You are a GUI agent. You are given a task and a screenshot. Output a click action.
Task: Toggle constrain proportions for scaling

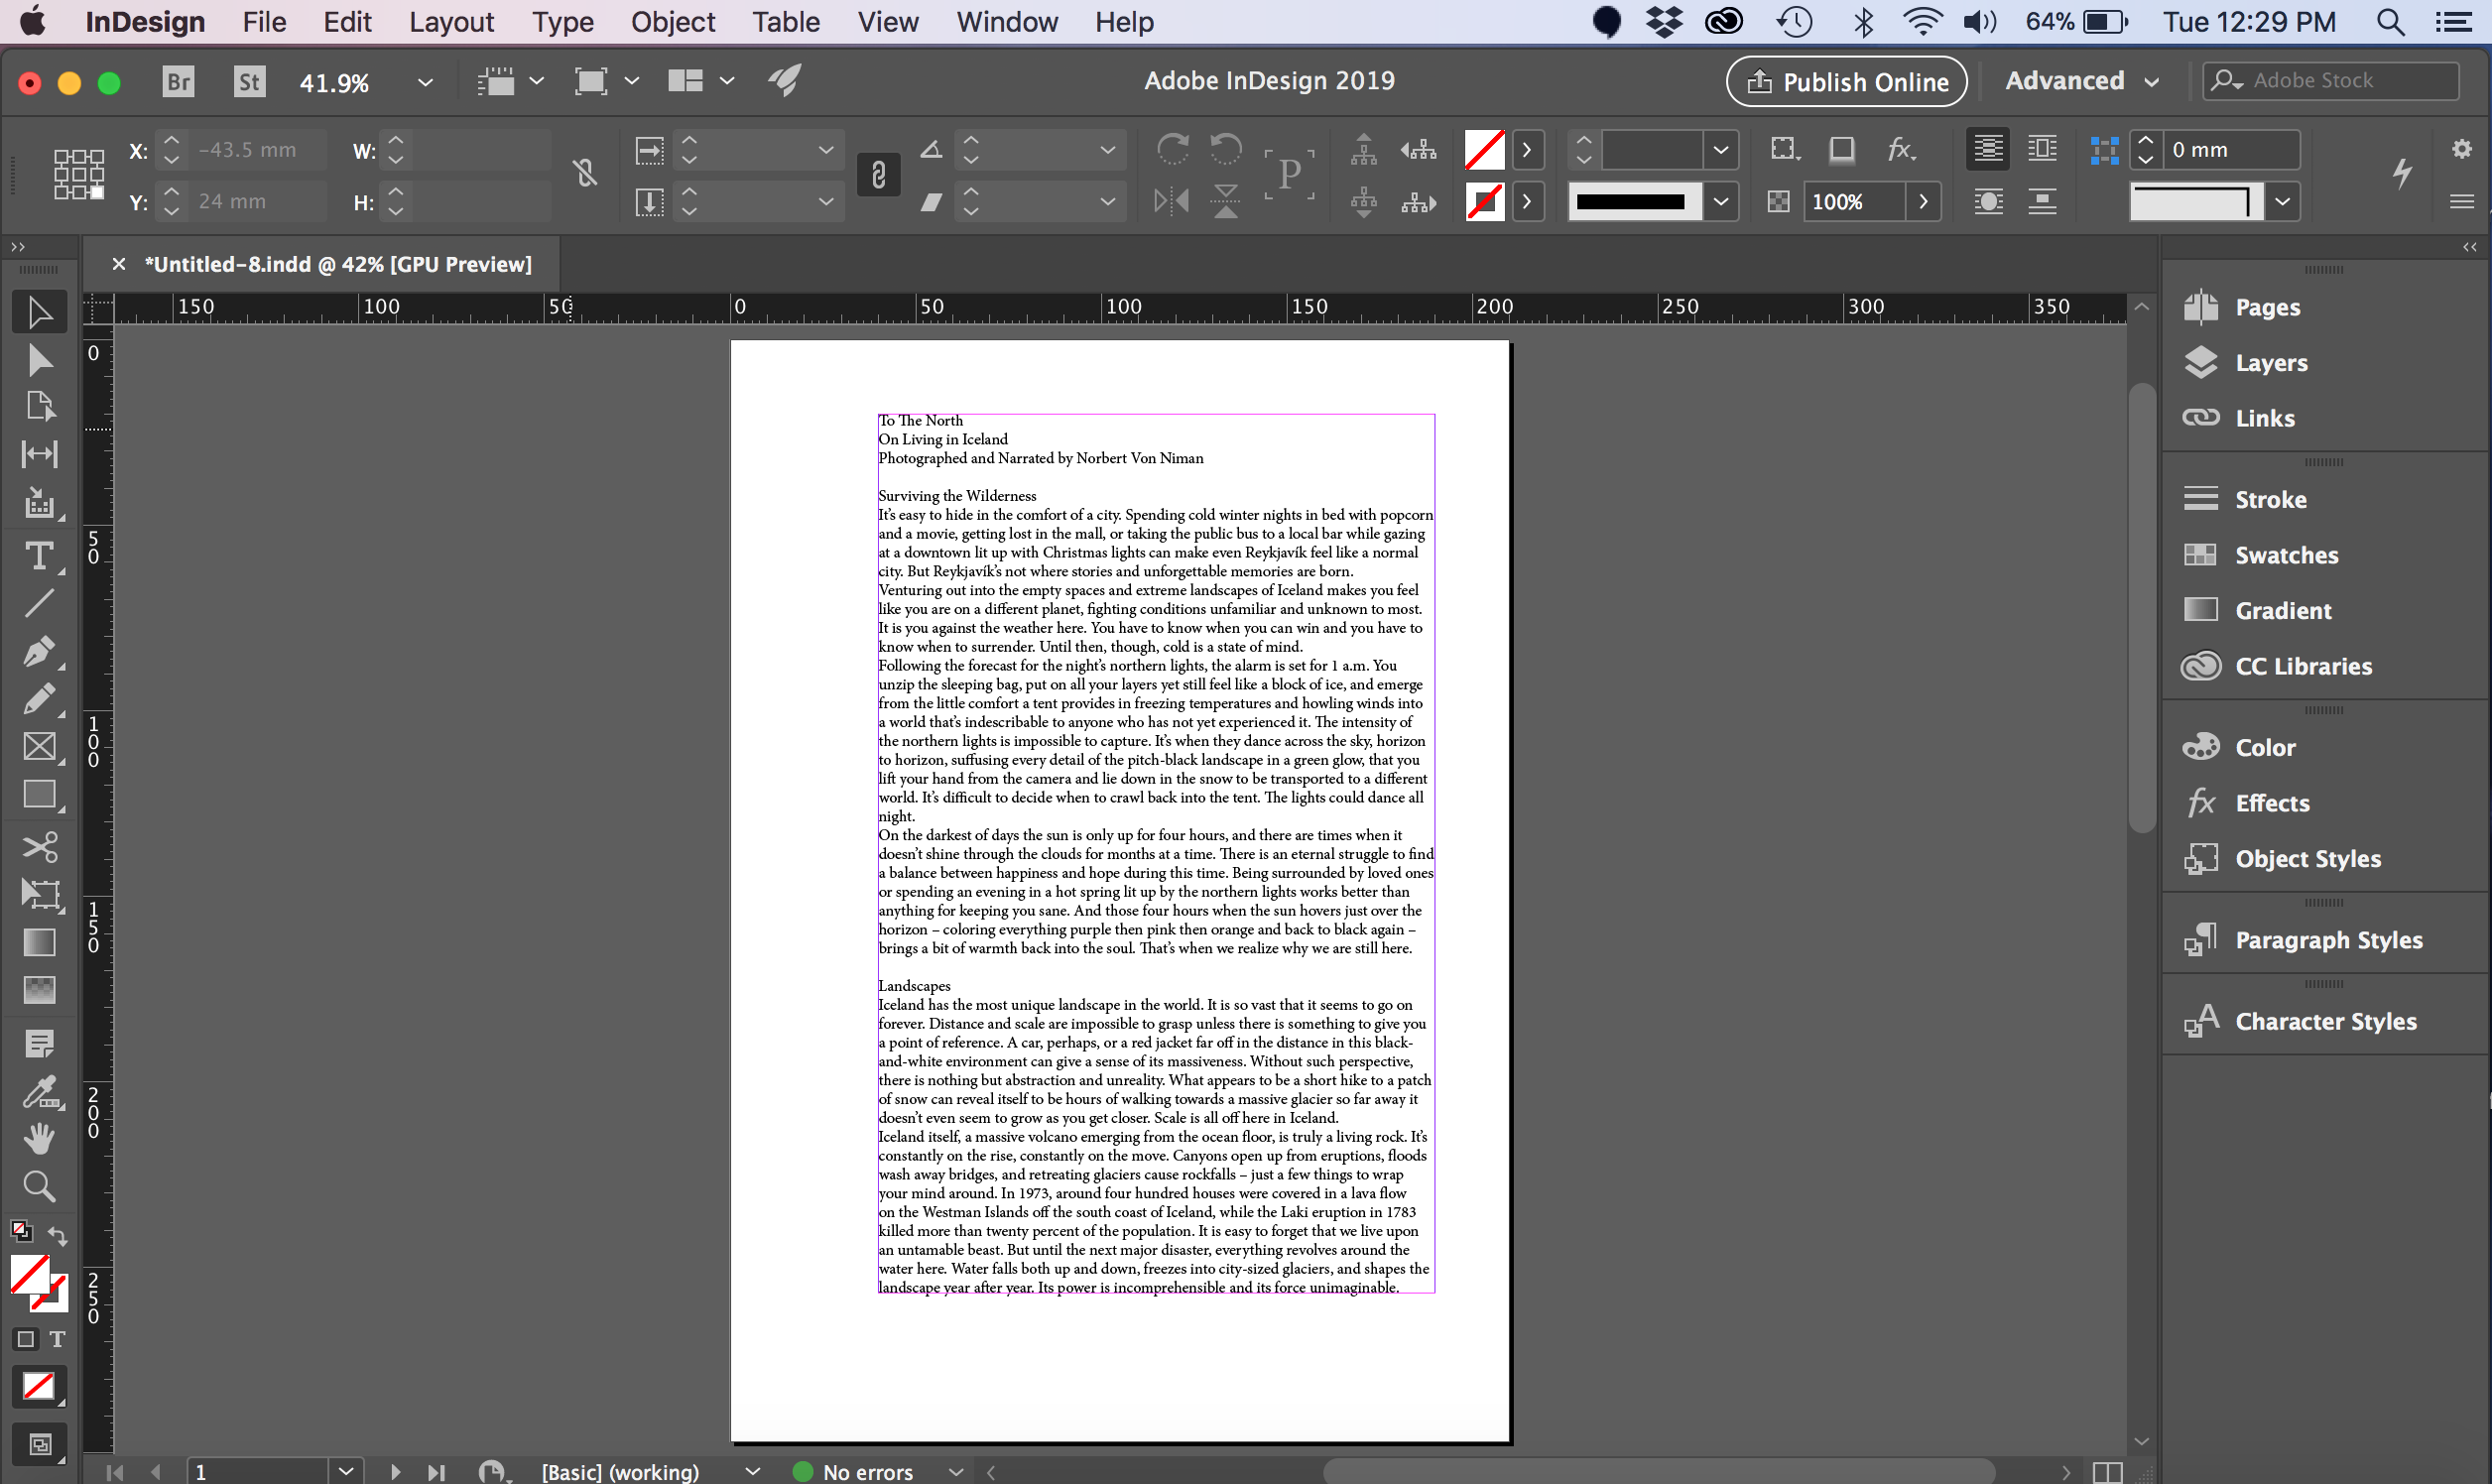(878, 175)
